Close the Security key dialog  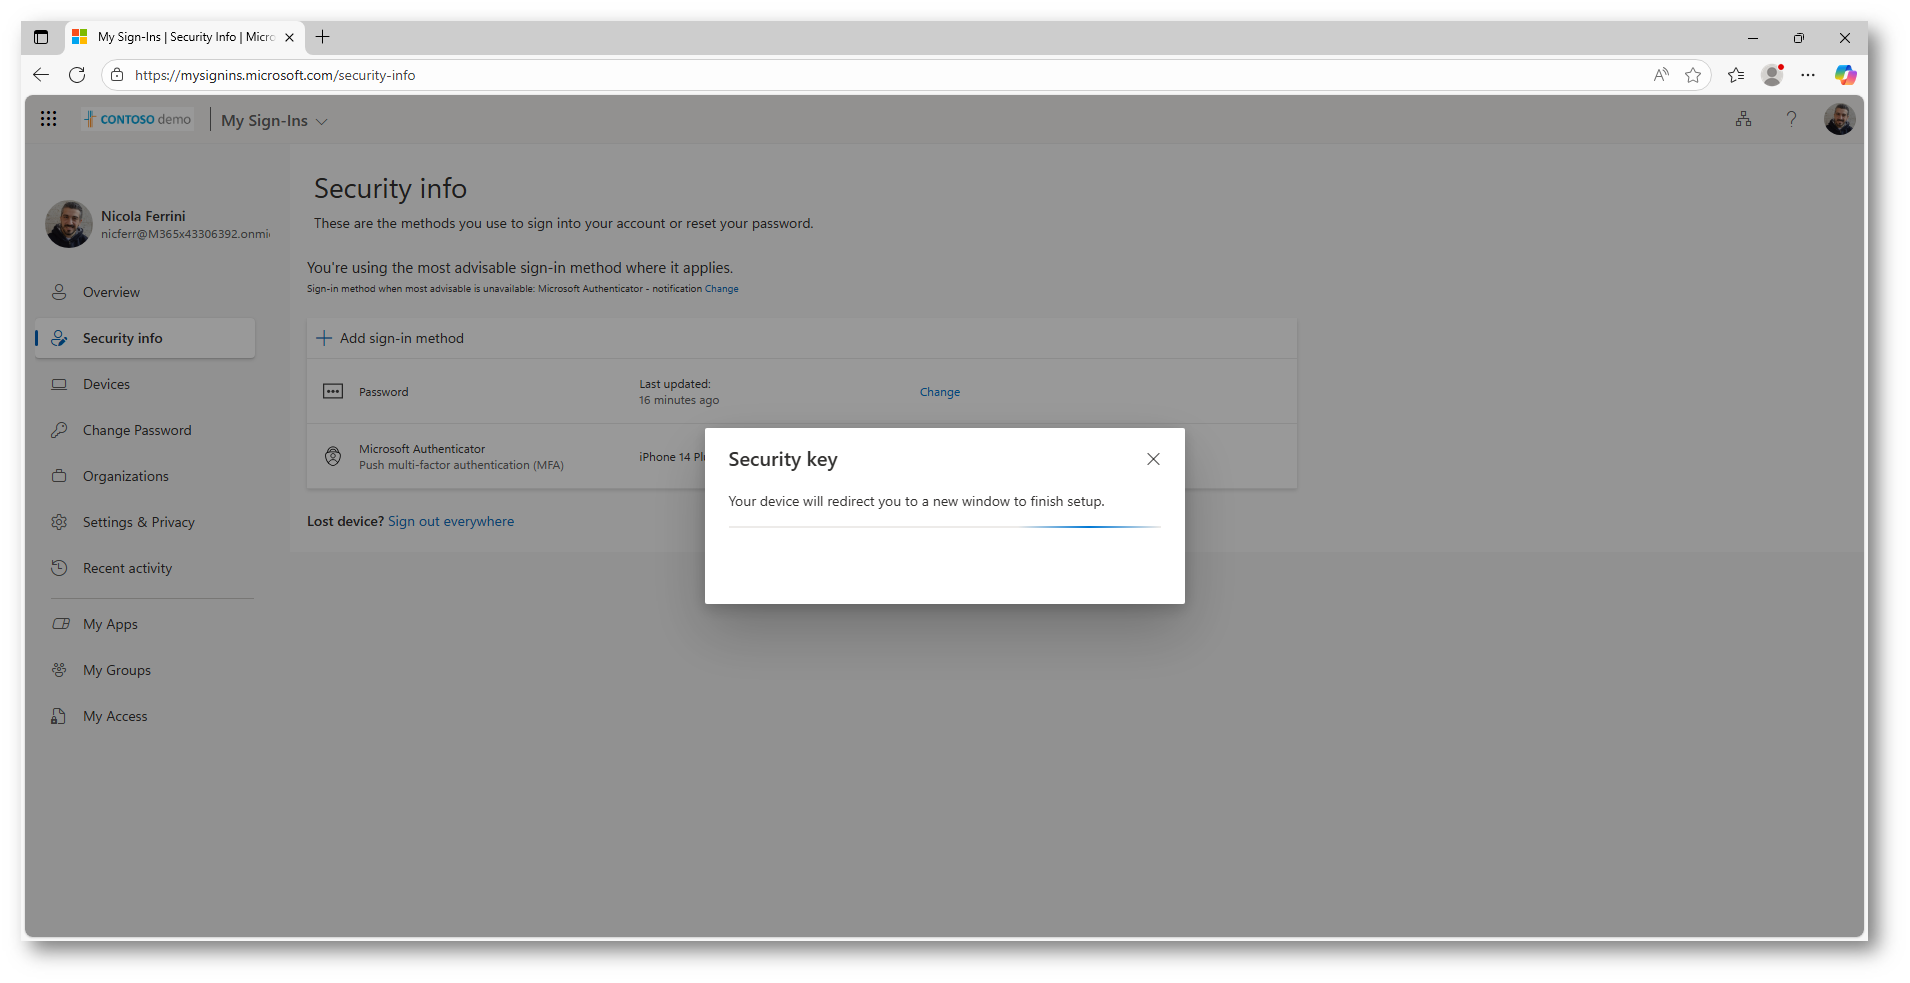pyautogui.click(x=1153, y=459)
